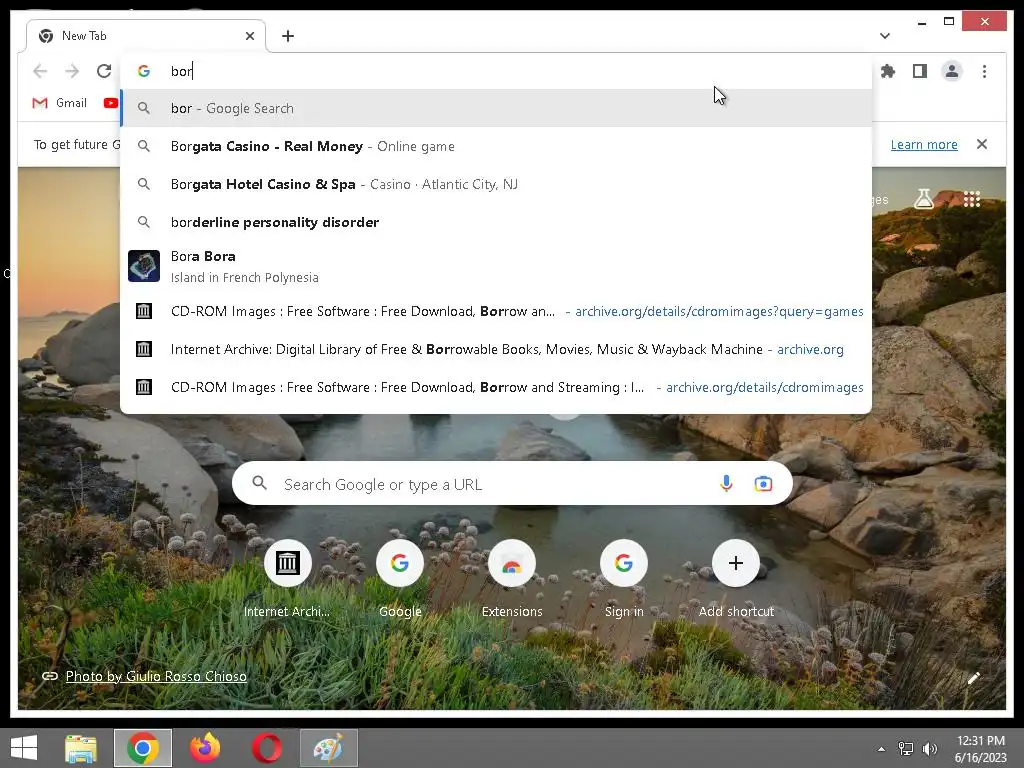Image resolution: width=1024 pixels, height=768 pixels.
Task: Toggle the side panel icon
Action: (x=920, y=71)
